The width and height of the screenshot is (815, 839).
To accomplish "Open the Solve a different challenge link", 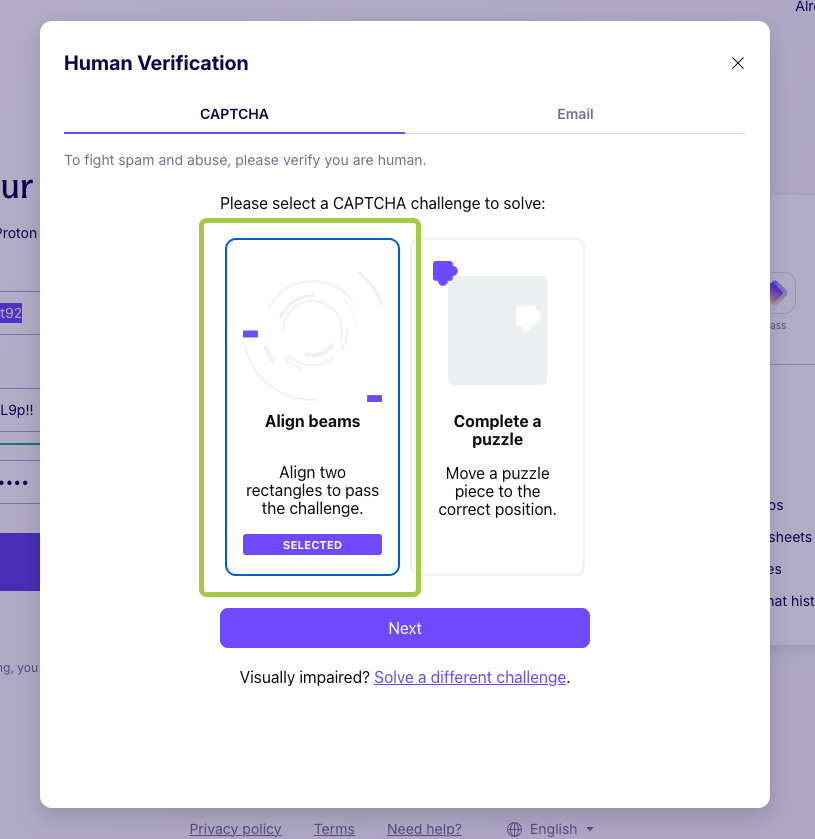I will [469, 677].
